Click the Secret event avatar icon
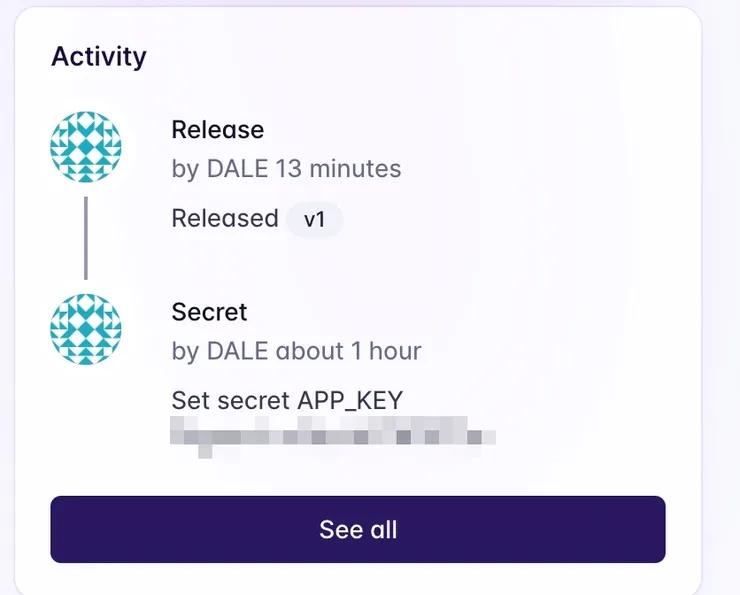This screenshot has height=595, width=740. coord(86,329)
